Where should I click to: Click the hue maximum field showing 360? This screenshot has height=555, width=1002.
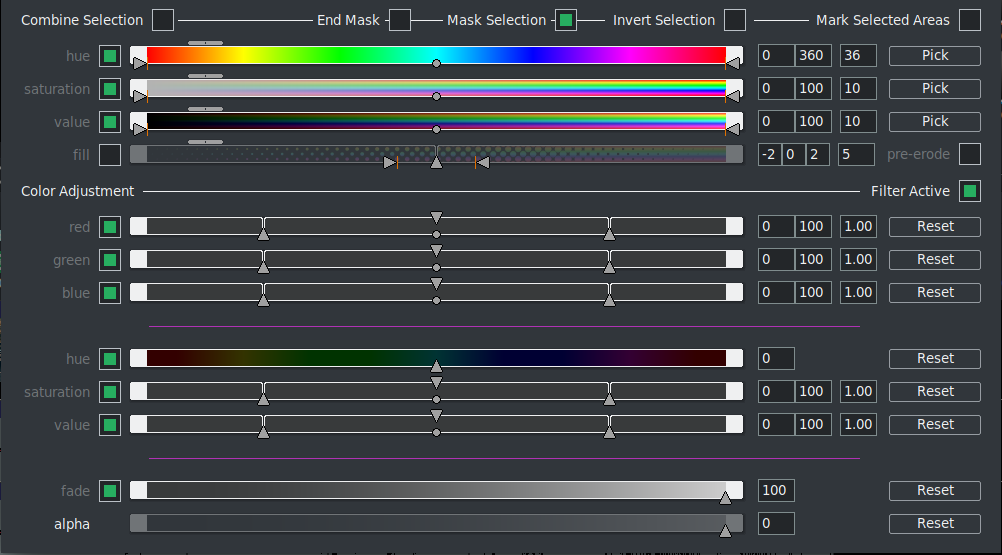click(811, 56)
